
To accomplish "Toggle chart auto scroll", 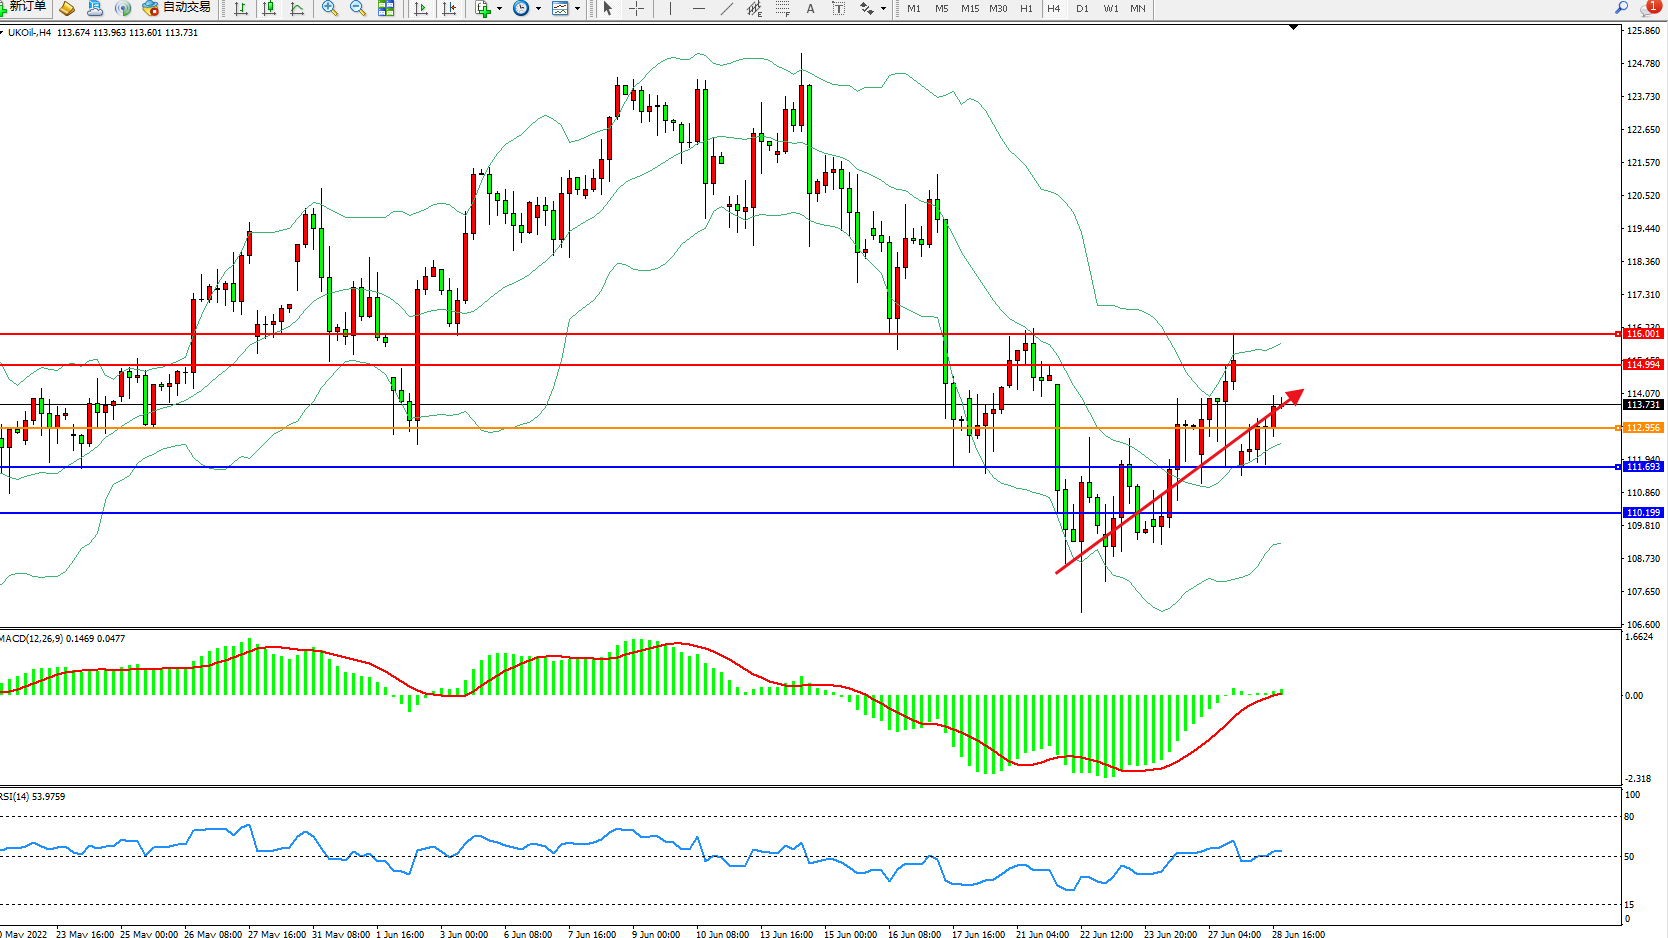I will click(x=421, y=8).
